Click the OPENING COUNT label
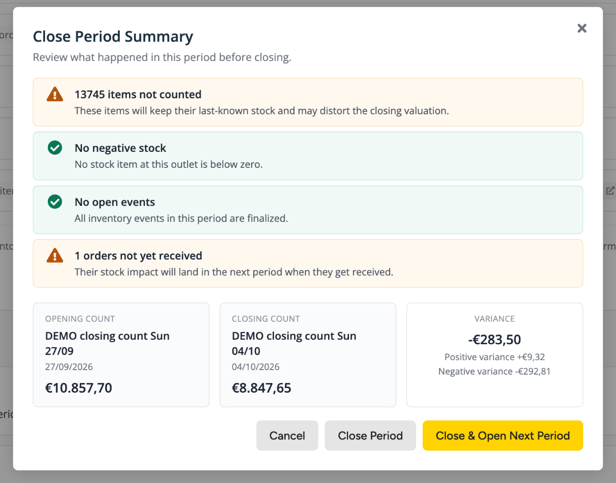Screen dimensions: 616x483 [80, 319]
